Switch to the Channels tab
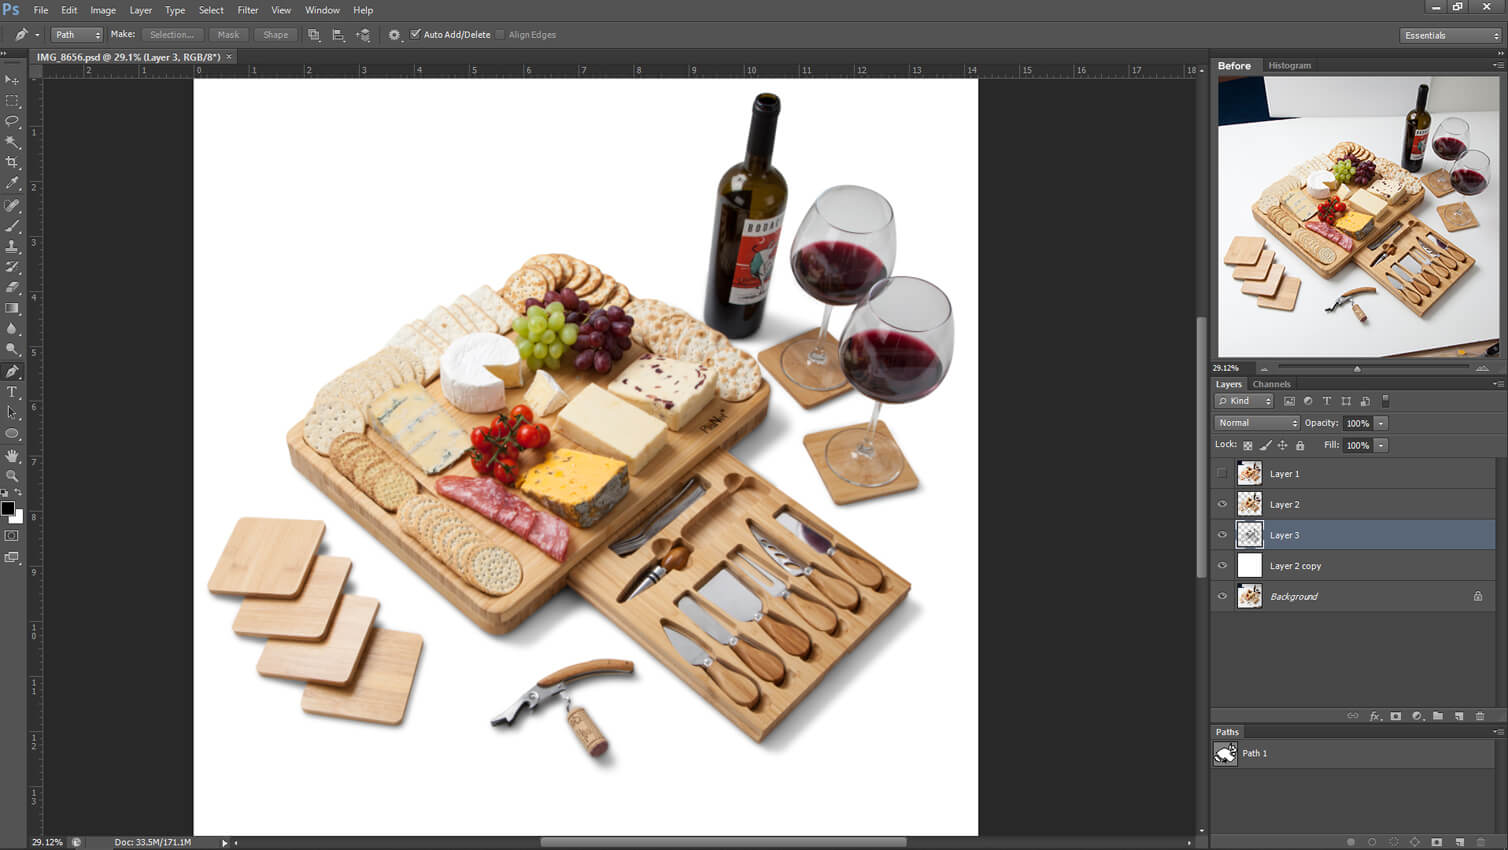The width and height of the screenshot is (1508, 850). coord(1271,384)
